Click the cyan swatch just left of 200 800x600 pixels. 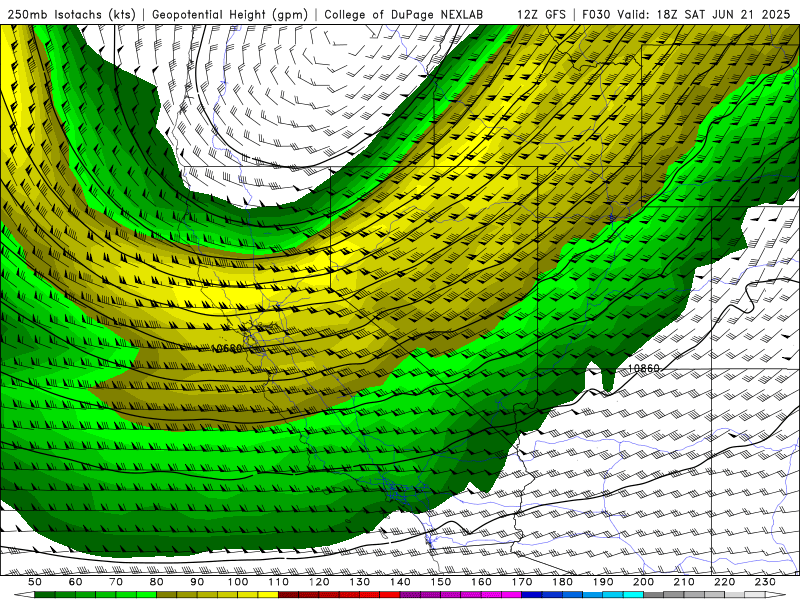(x=633, y=595)
